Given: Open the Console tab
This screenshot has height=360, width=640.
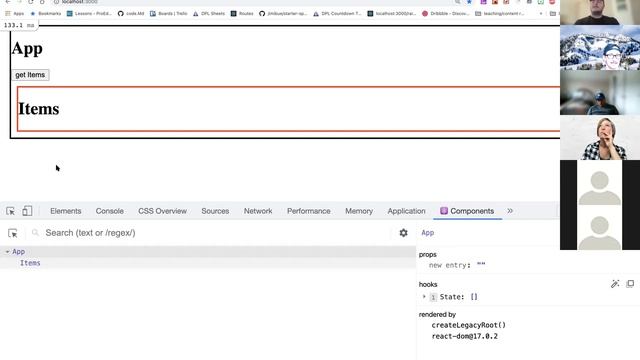Looking at the screenshot, I should click(x=109, y=211).
